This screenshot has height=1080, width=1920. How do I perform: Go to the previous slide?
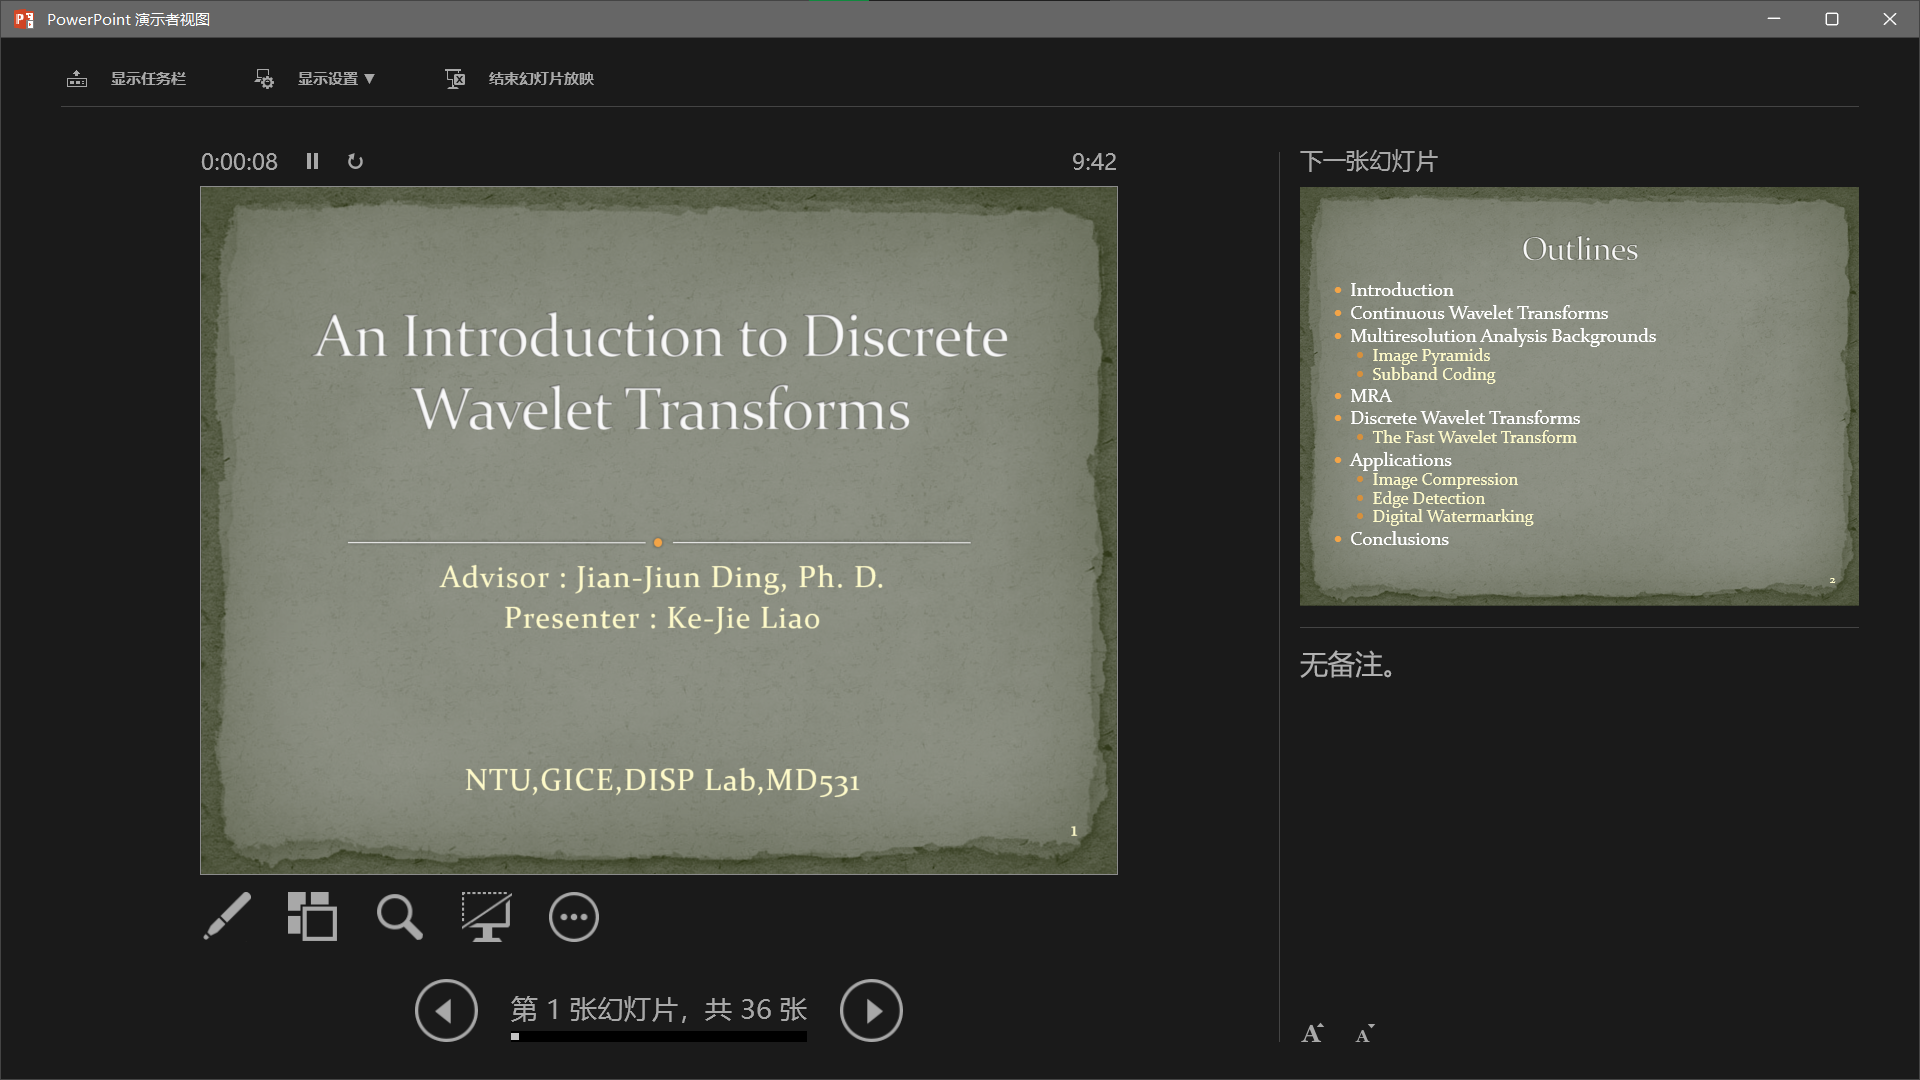pos(446,1010)
